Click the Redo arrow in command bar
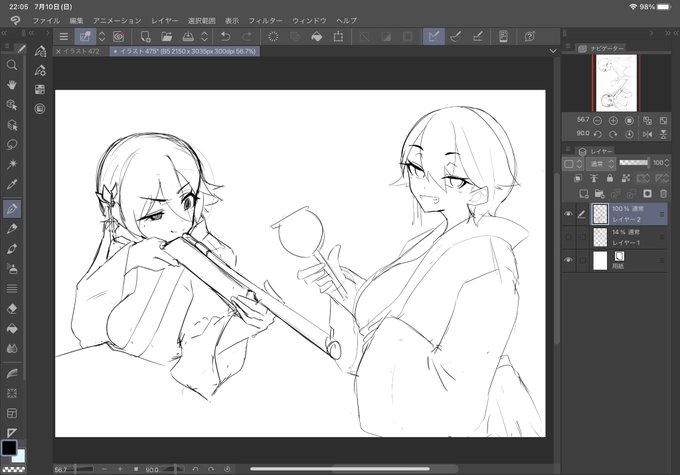The image size is (680, 475). pos(248,36)
